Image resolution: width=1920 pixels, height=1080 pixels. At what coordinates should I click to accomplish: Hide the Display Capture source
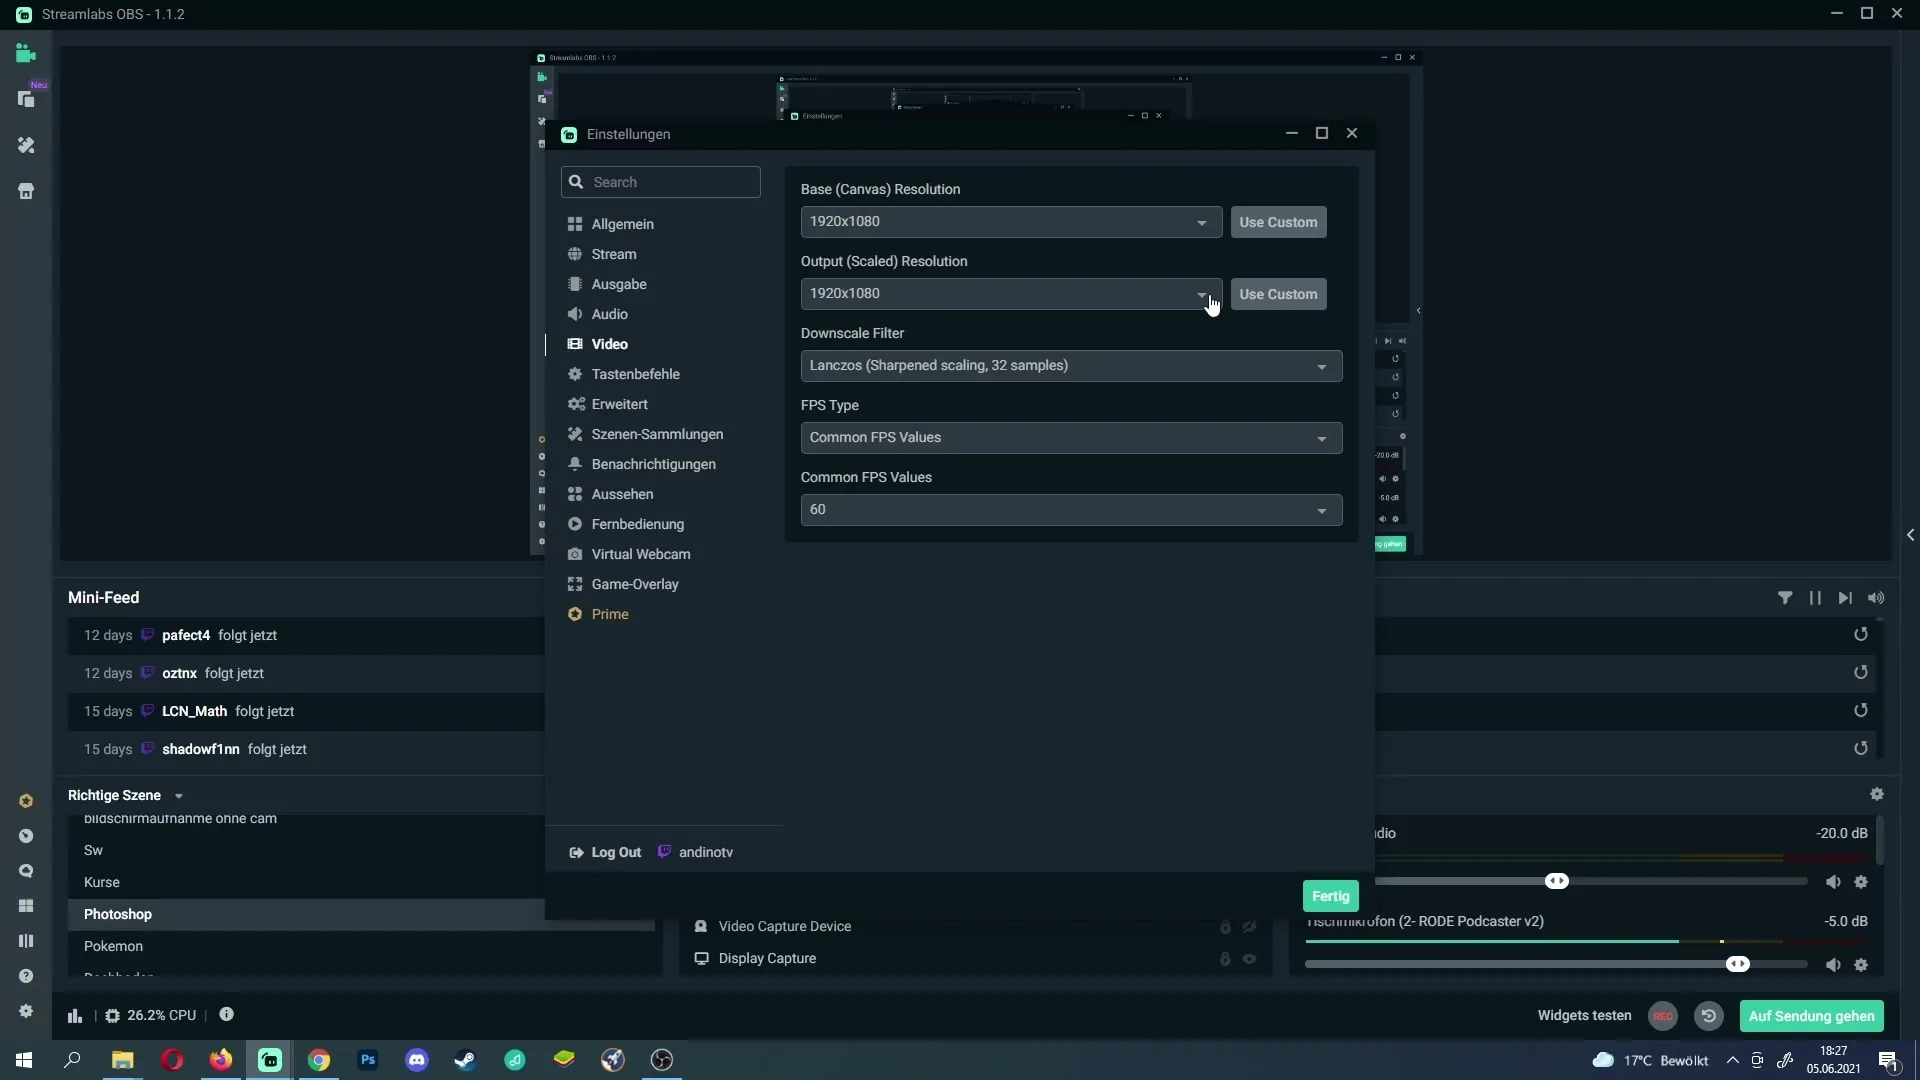tap(1250, 959)
